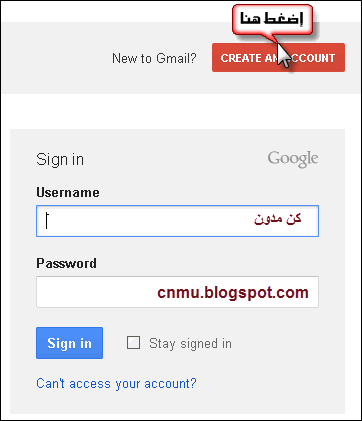Click the mouse pointer arrow graphic
Screen dimensions: 362x421
[x=284, y=55]
